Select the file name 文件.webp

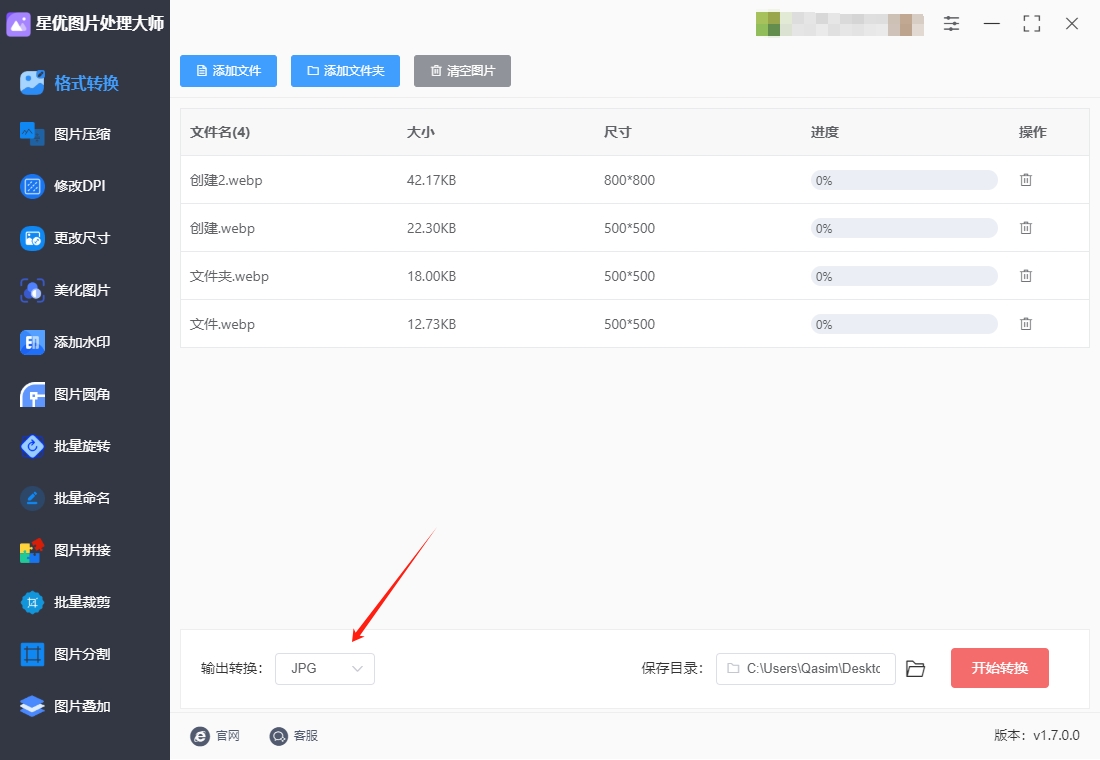pos(222,324)
